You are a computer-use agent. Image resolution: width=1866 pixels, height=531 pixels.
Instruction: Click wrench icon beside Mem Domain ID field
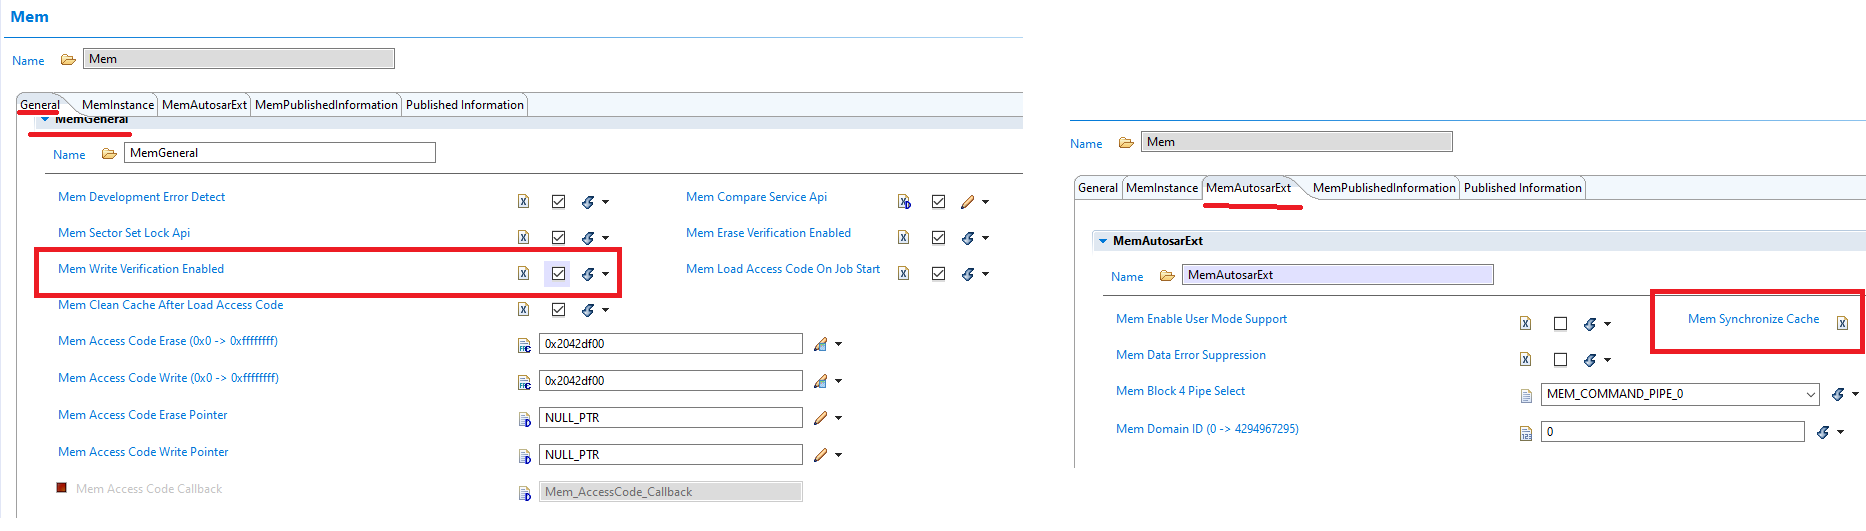coord(1823,432)
